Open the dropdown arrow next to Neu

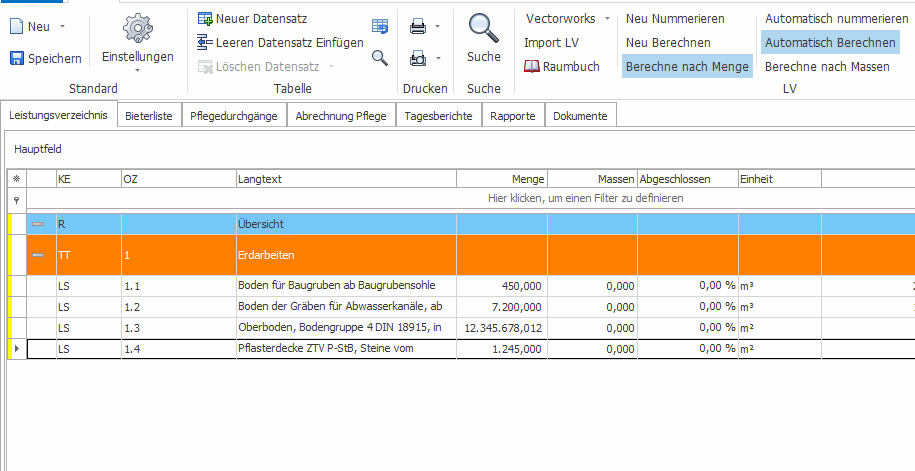(62, 27)
